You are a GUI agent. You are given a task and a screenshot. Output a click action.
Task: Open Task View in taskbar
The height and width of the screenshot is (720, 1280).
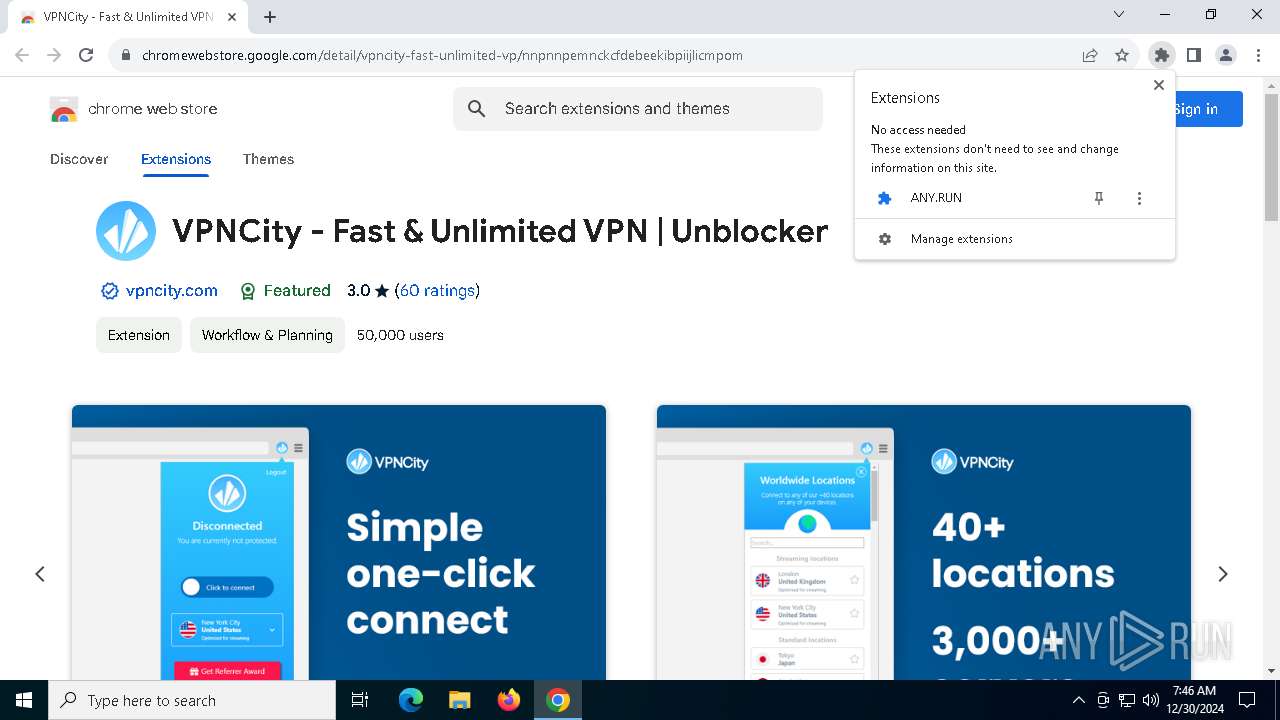coord(360,700)
